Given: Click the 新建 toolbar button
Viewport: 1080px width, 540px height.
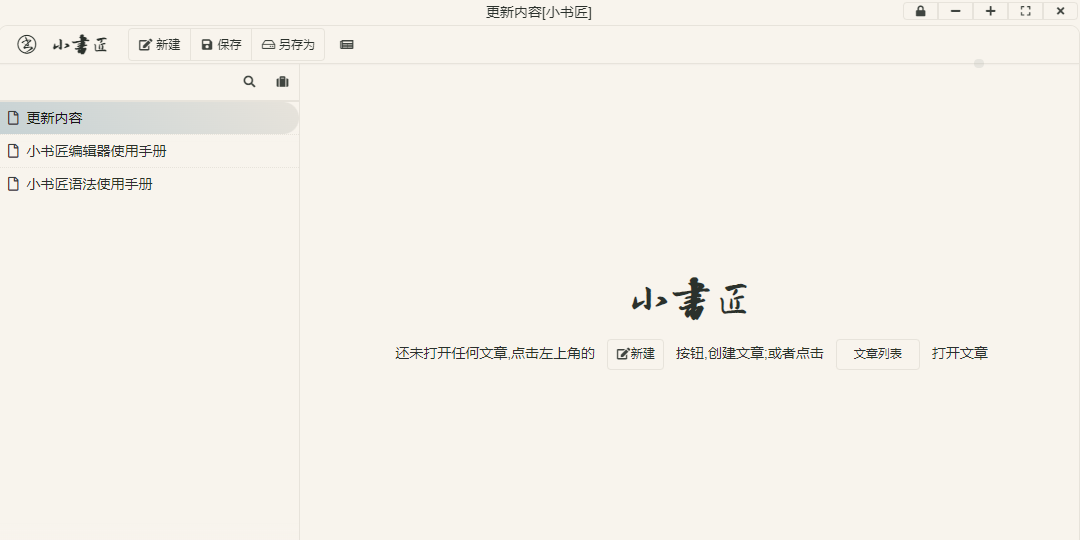Looking at the screenshot, I should pos(160,45).
